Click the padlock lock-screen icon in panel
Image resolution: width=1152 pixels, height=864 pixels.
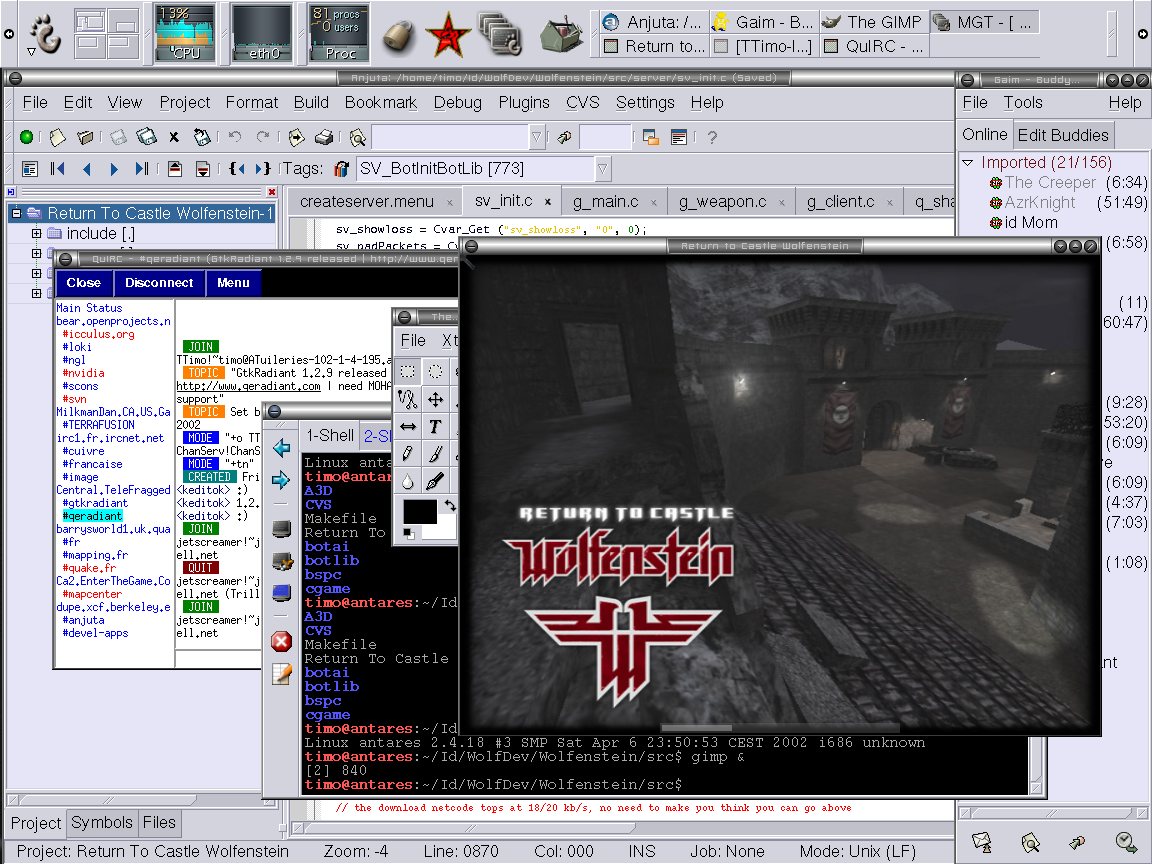[399, 35]
